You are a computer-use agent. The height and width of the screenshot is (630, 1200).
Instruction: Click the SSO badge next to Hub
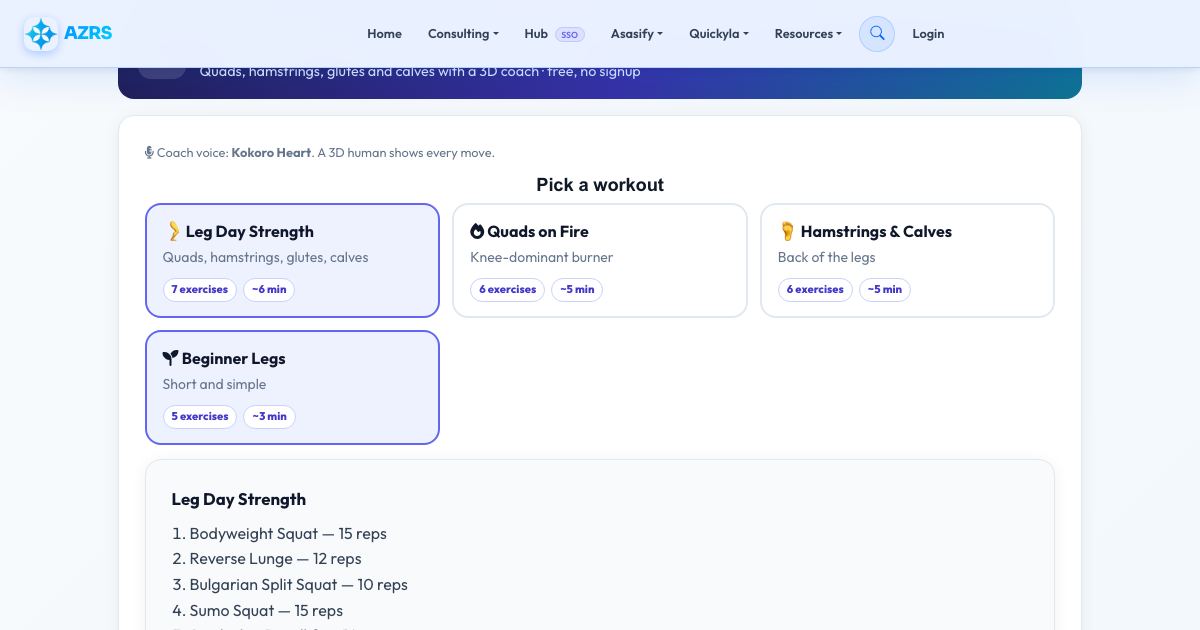570,34
